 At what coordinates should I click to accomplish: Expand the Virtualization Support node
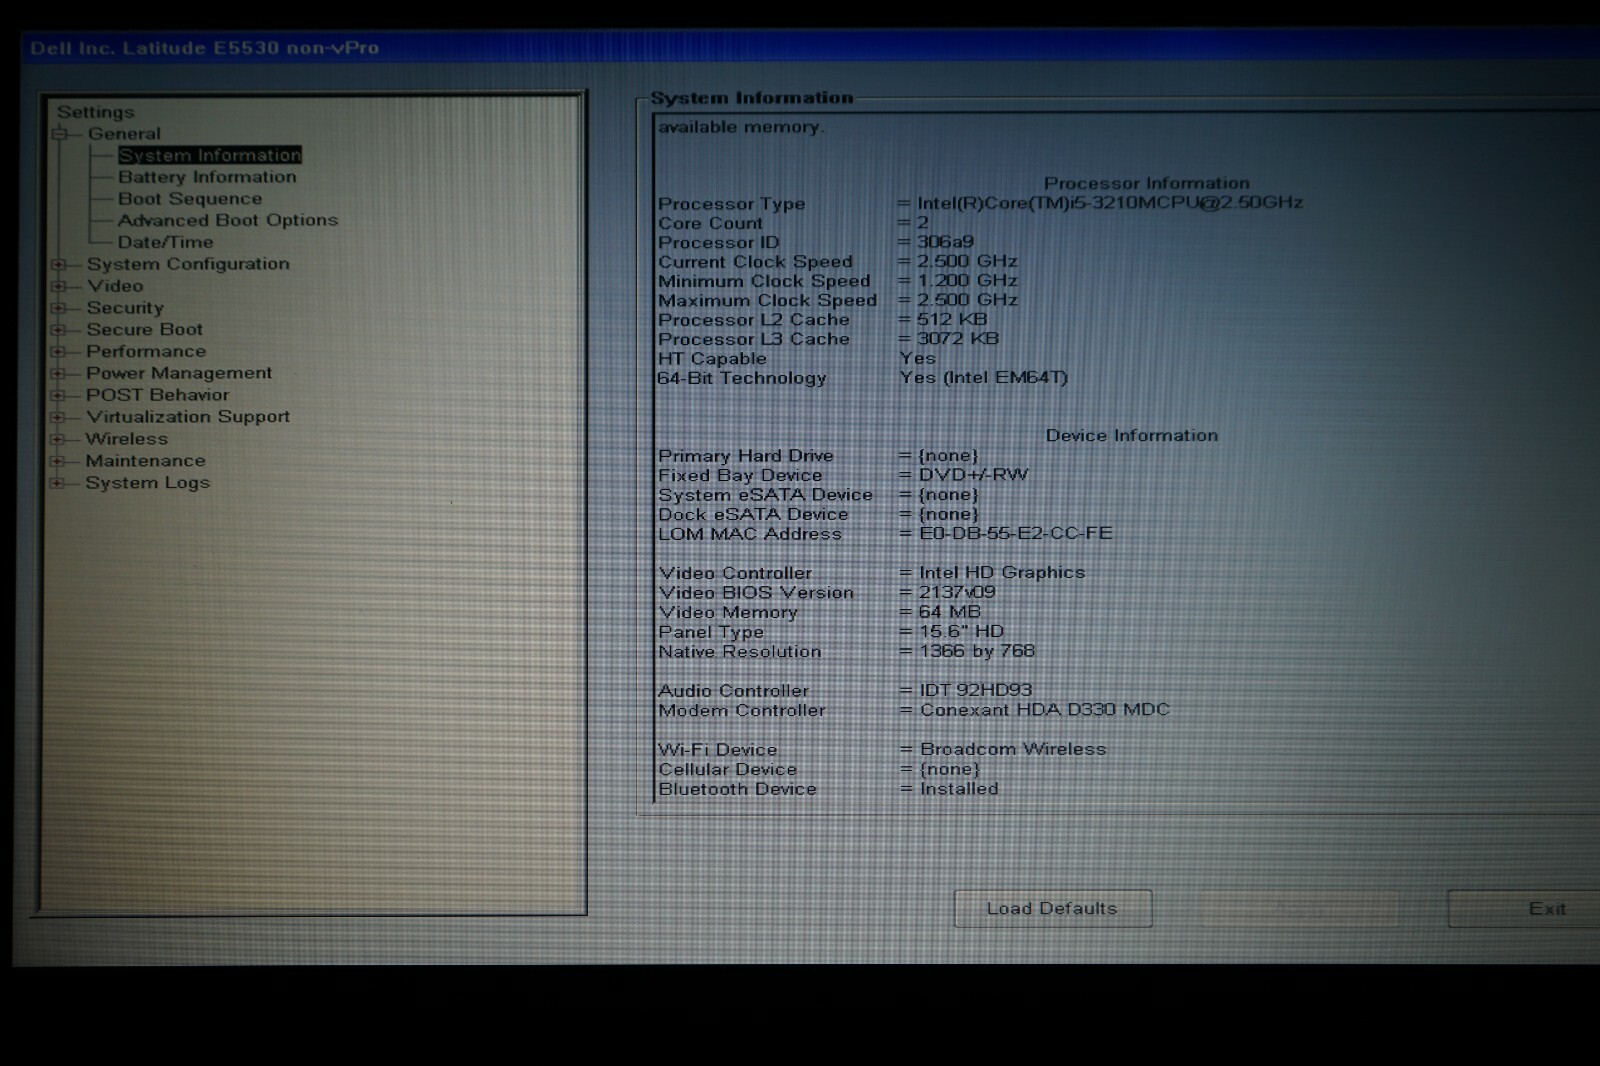(x=59, y=418)
